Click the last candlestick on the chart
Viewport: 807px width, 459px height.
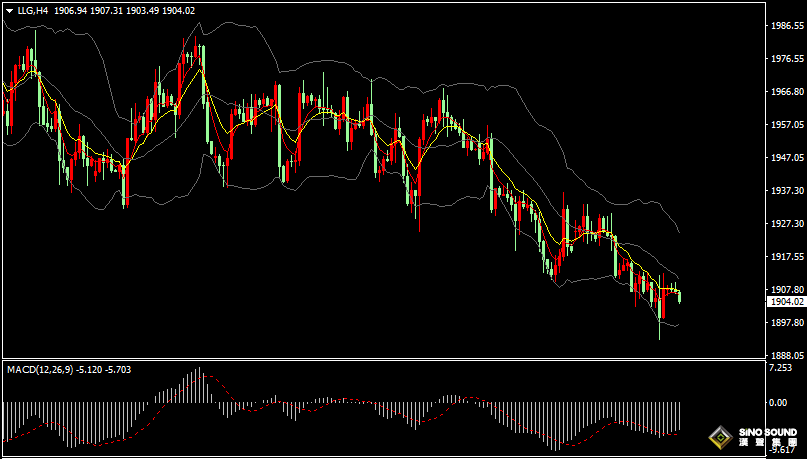[680, 295]
